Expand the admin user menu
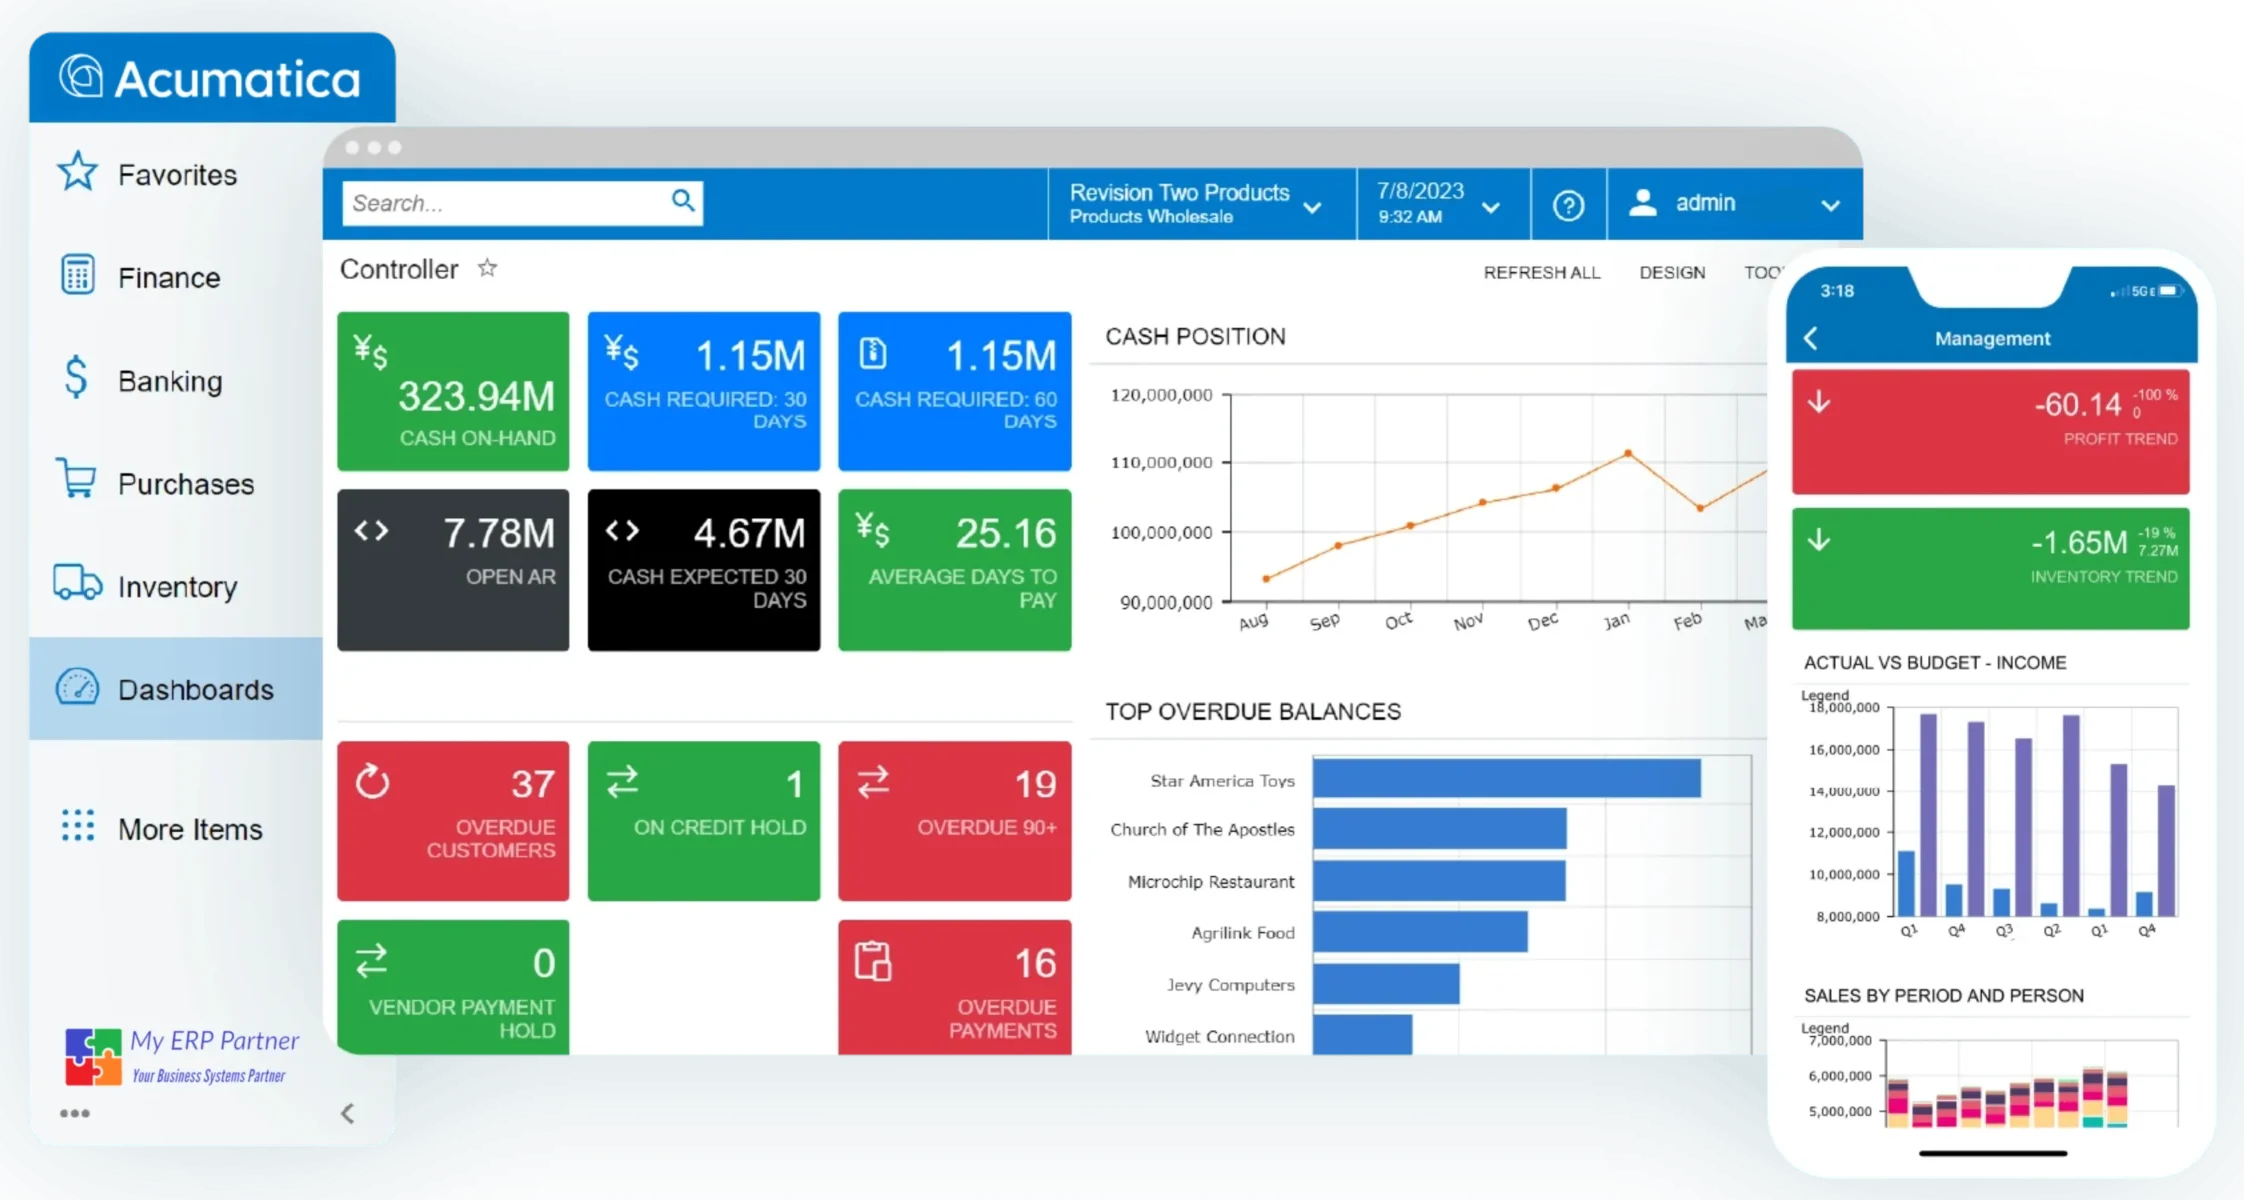The width and height of the screenshot is (2244, 1200). tap(1830, 205)
